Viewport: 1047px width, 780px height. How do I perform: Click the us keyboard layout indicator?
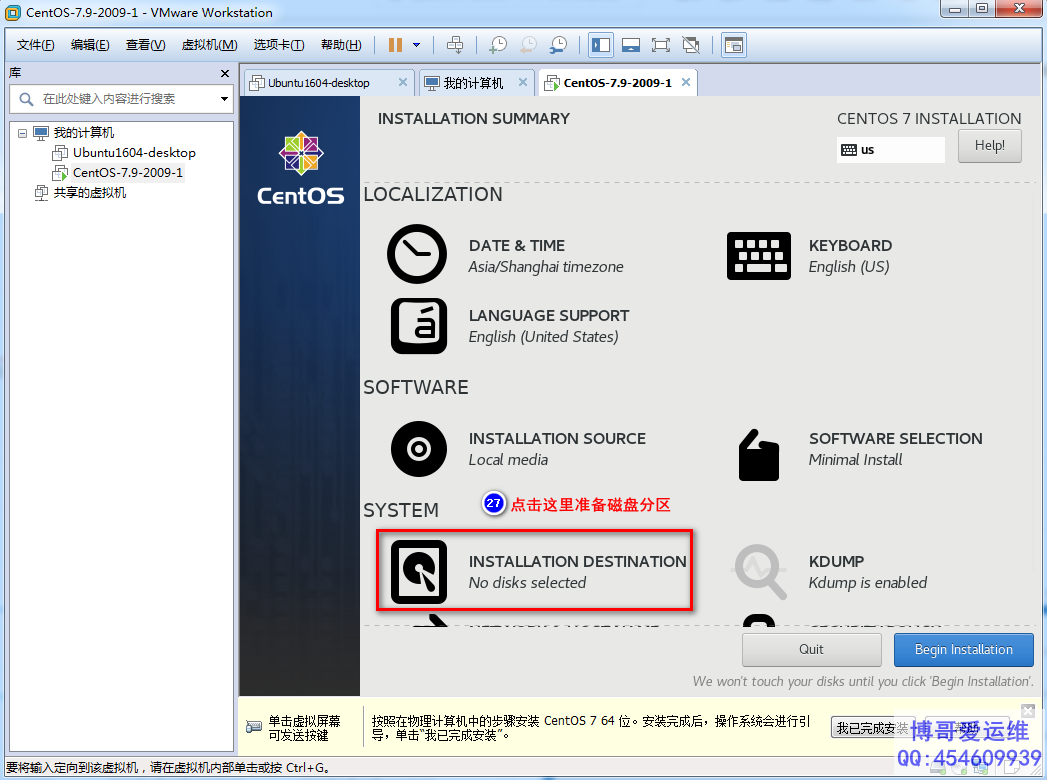click(x=890, y=150)
